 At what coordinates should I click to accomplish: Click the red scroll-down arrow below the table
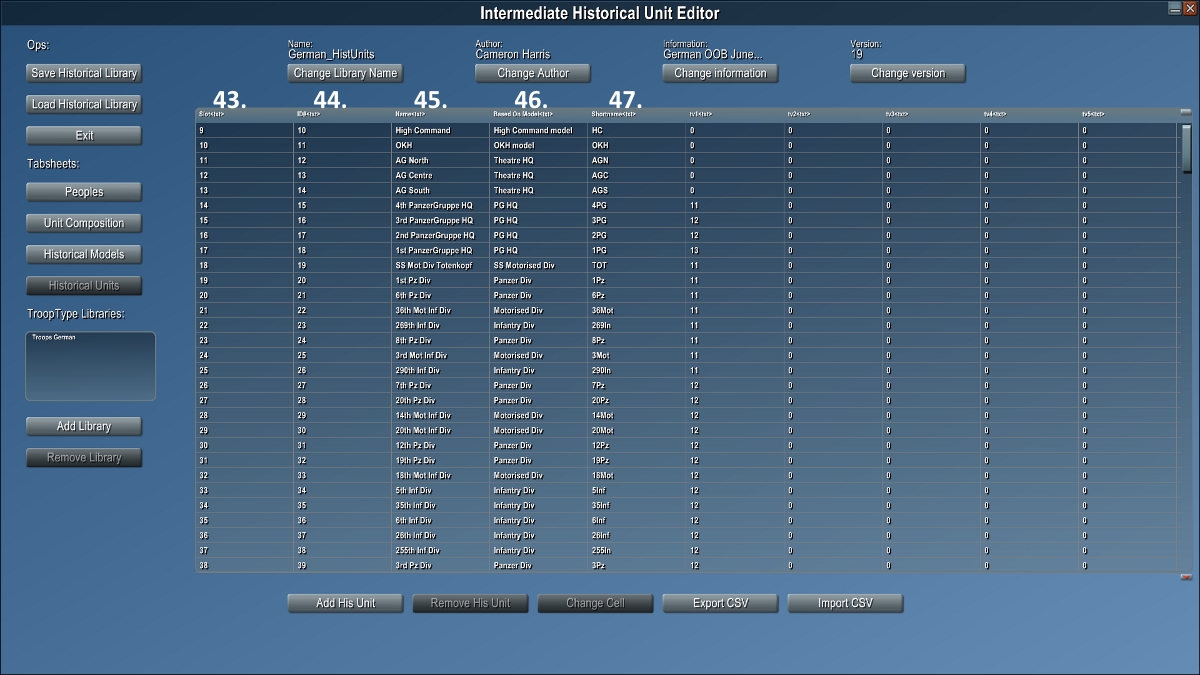[1186, 577]
